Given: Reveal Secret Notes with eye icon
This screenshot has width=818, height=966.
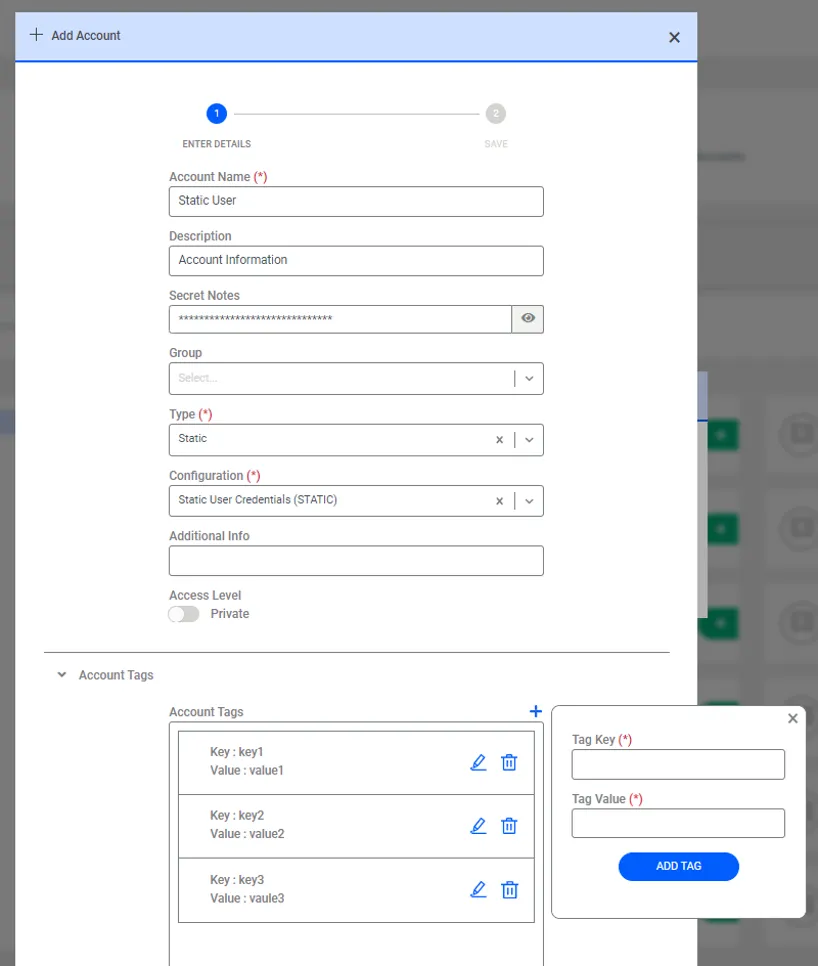Looking at the screenshot, I should 528,319.
